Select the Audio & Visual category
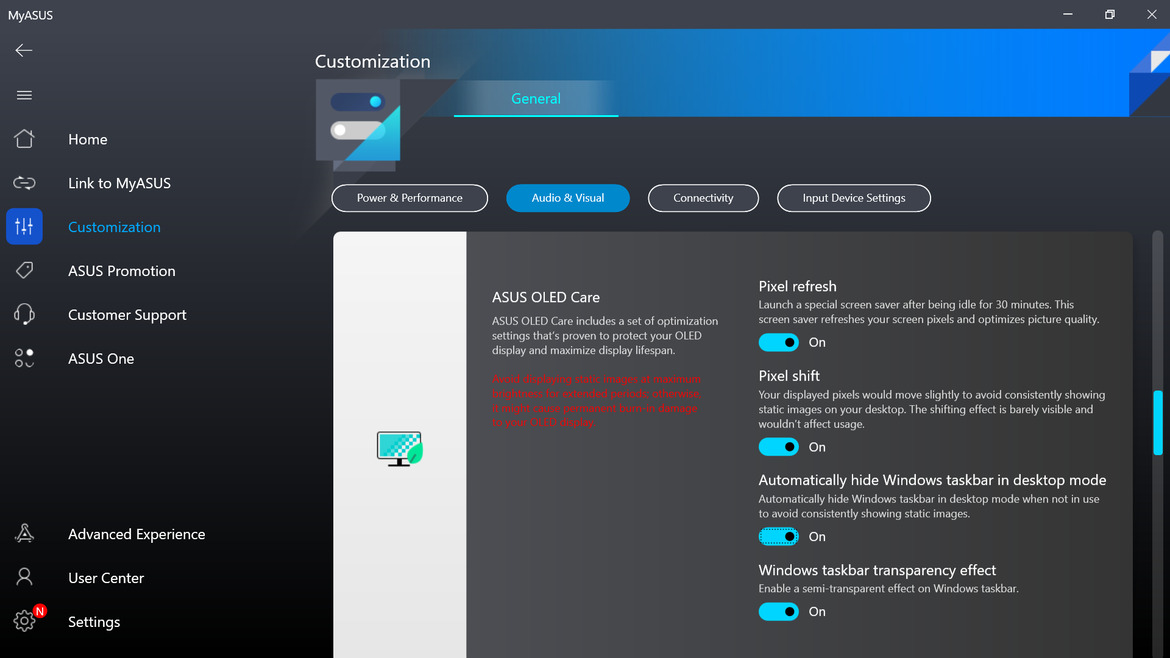1170x658 pixels. (568, 198)
